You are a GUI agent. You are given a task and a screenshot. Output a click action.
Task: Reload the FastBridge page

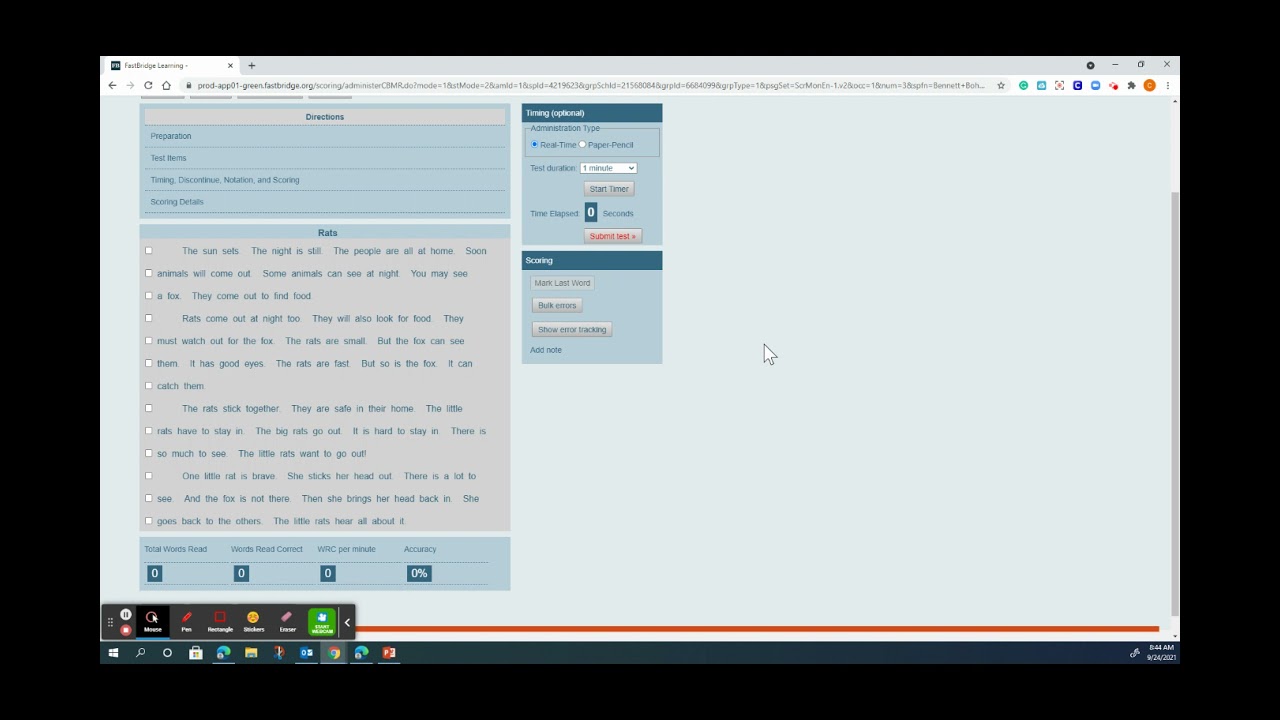pyautogui.click(x=148, y=86)
